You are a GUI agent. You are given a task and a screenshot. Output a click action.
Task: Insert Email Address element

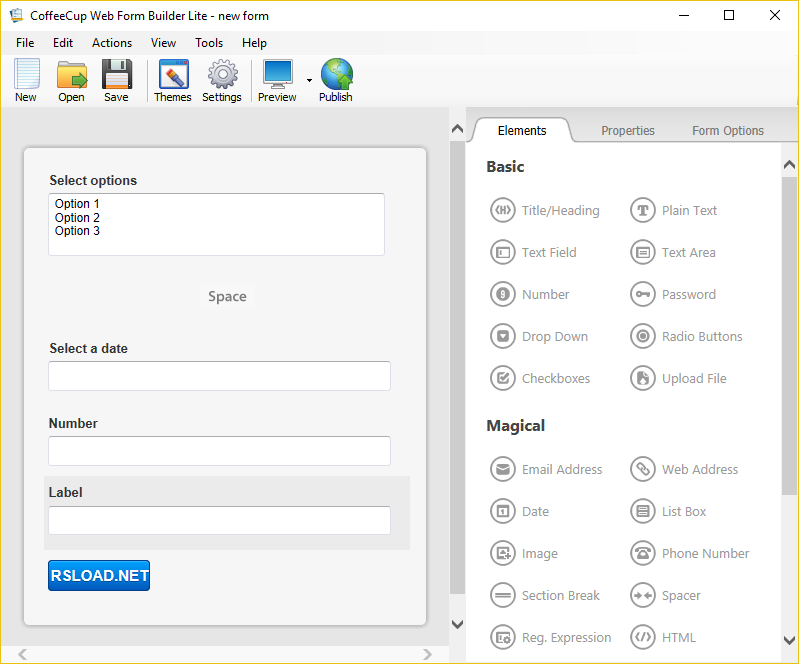546,469
